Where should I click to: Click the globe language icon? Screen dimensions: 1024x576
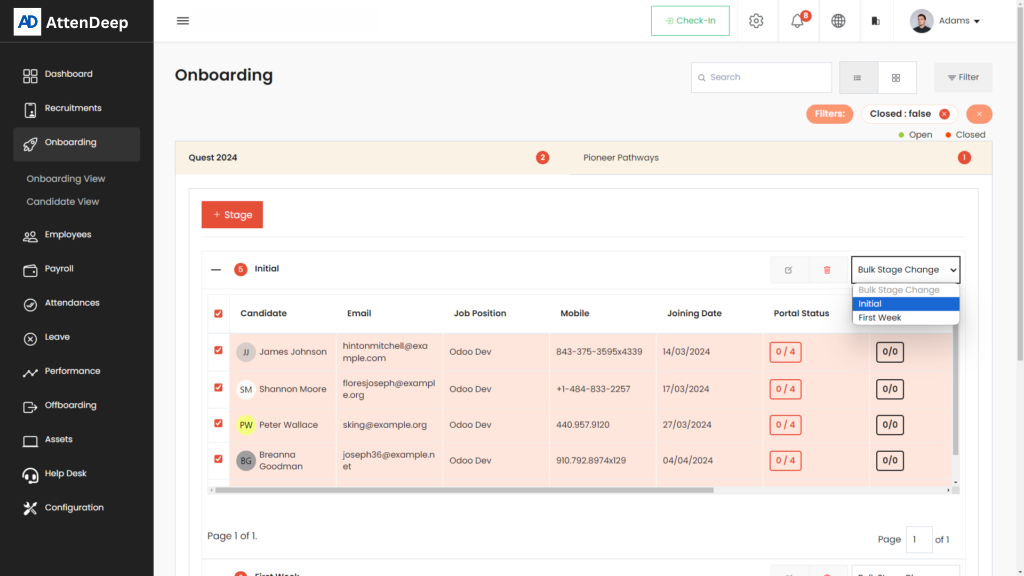(x=838, y=21)
